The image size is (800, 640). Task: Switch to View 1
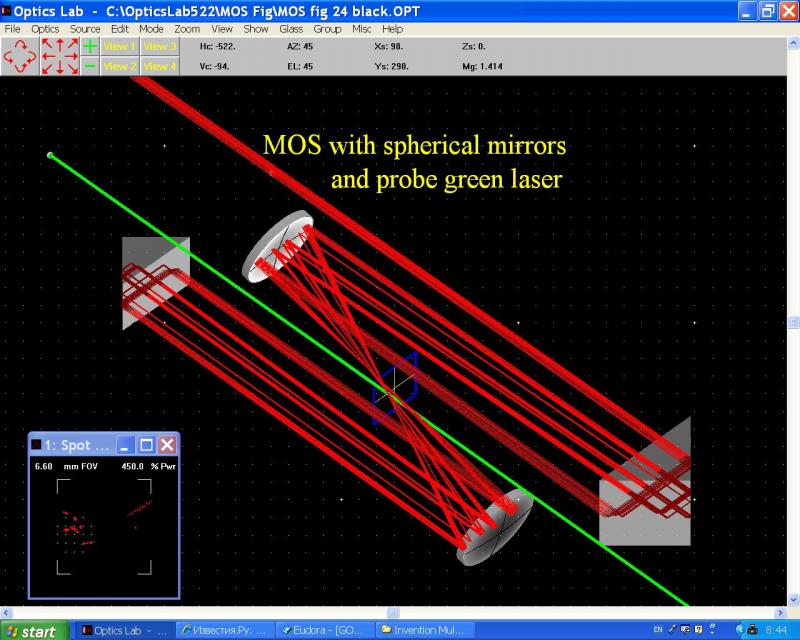coord(120,46)
